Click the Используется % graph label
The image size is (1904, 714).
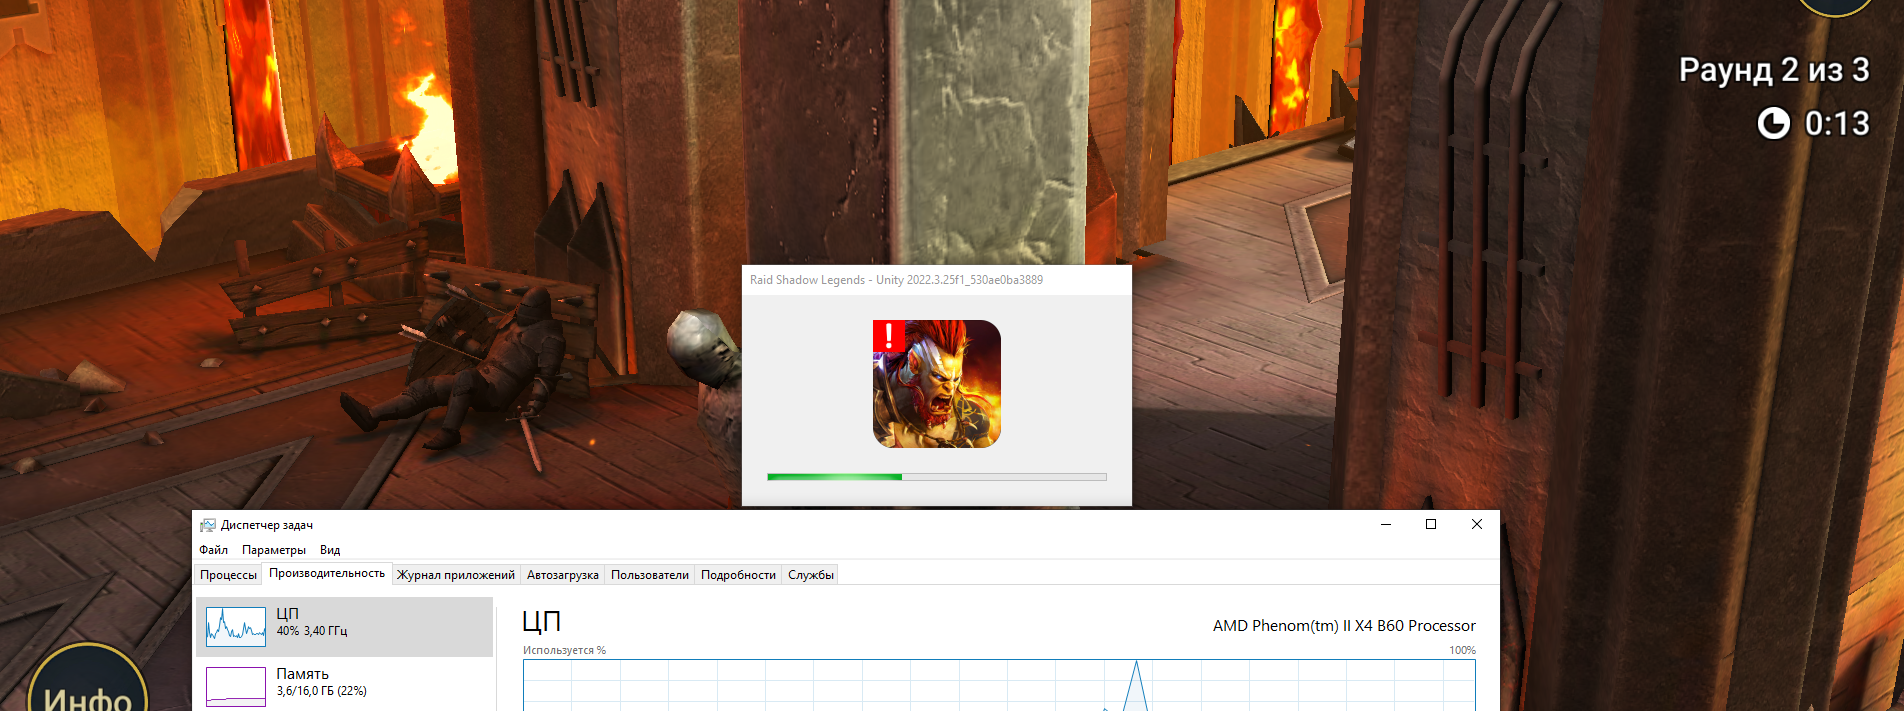pos(564,650)
